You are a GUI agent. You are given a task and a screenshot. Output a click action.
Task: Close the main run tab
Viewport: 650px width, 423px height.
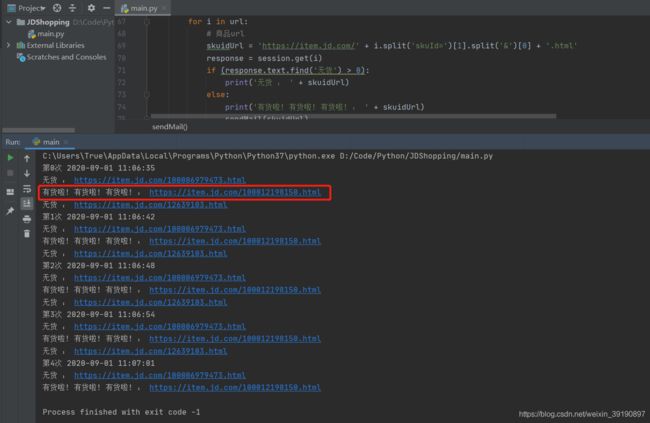[x=66, y=142]
